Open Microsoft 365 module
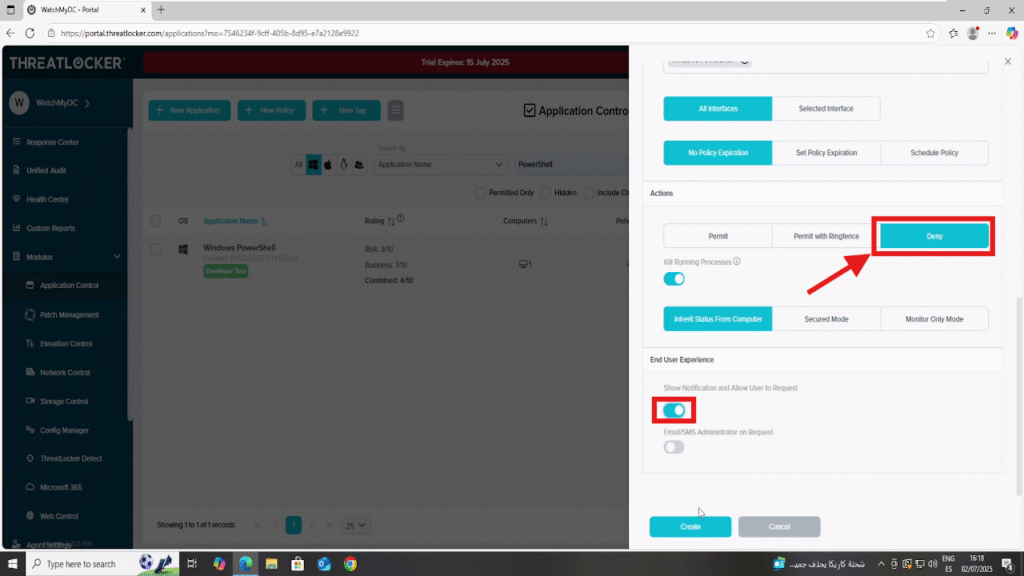 tap(61, 487)
